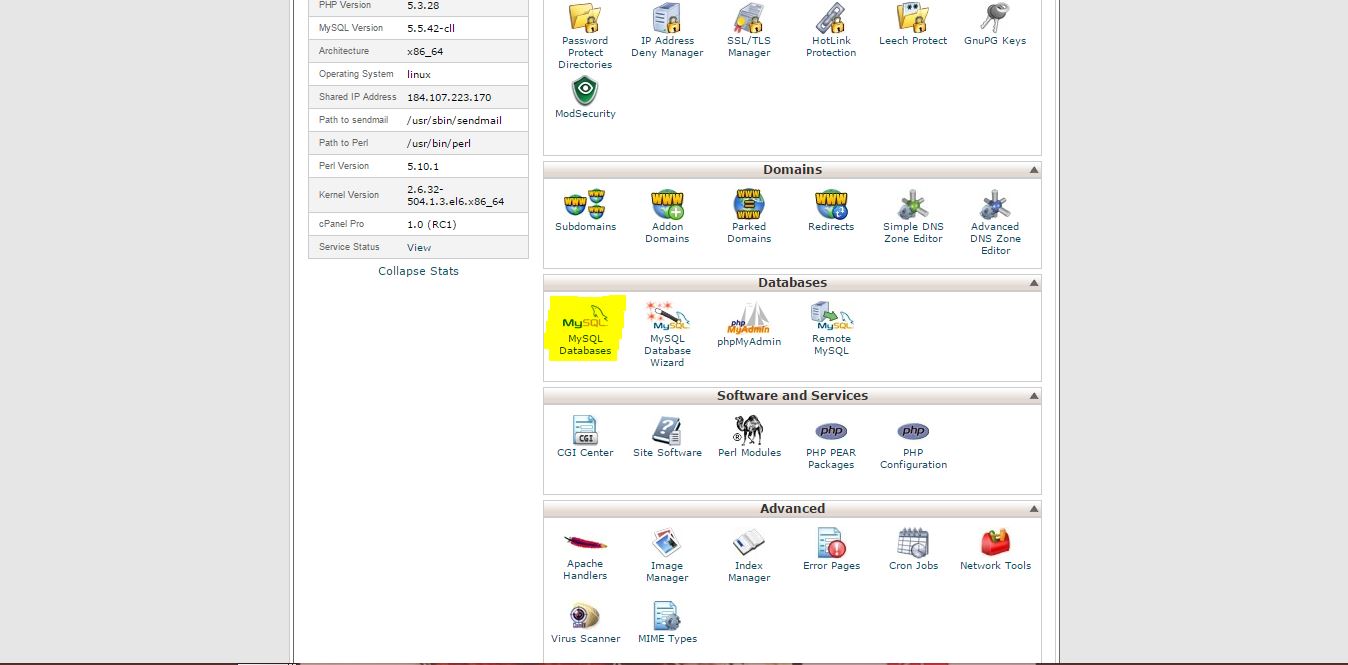
Task: View the Service Status
Action: pyautogui.click(x=419, y=247)
